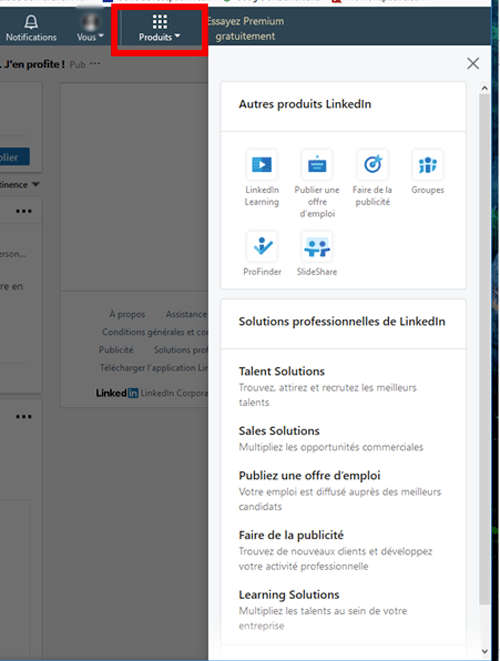Select Sales Solutions link
Image resolution: width=500 pixels, height=661 pixels.
[x=279, y=431]
